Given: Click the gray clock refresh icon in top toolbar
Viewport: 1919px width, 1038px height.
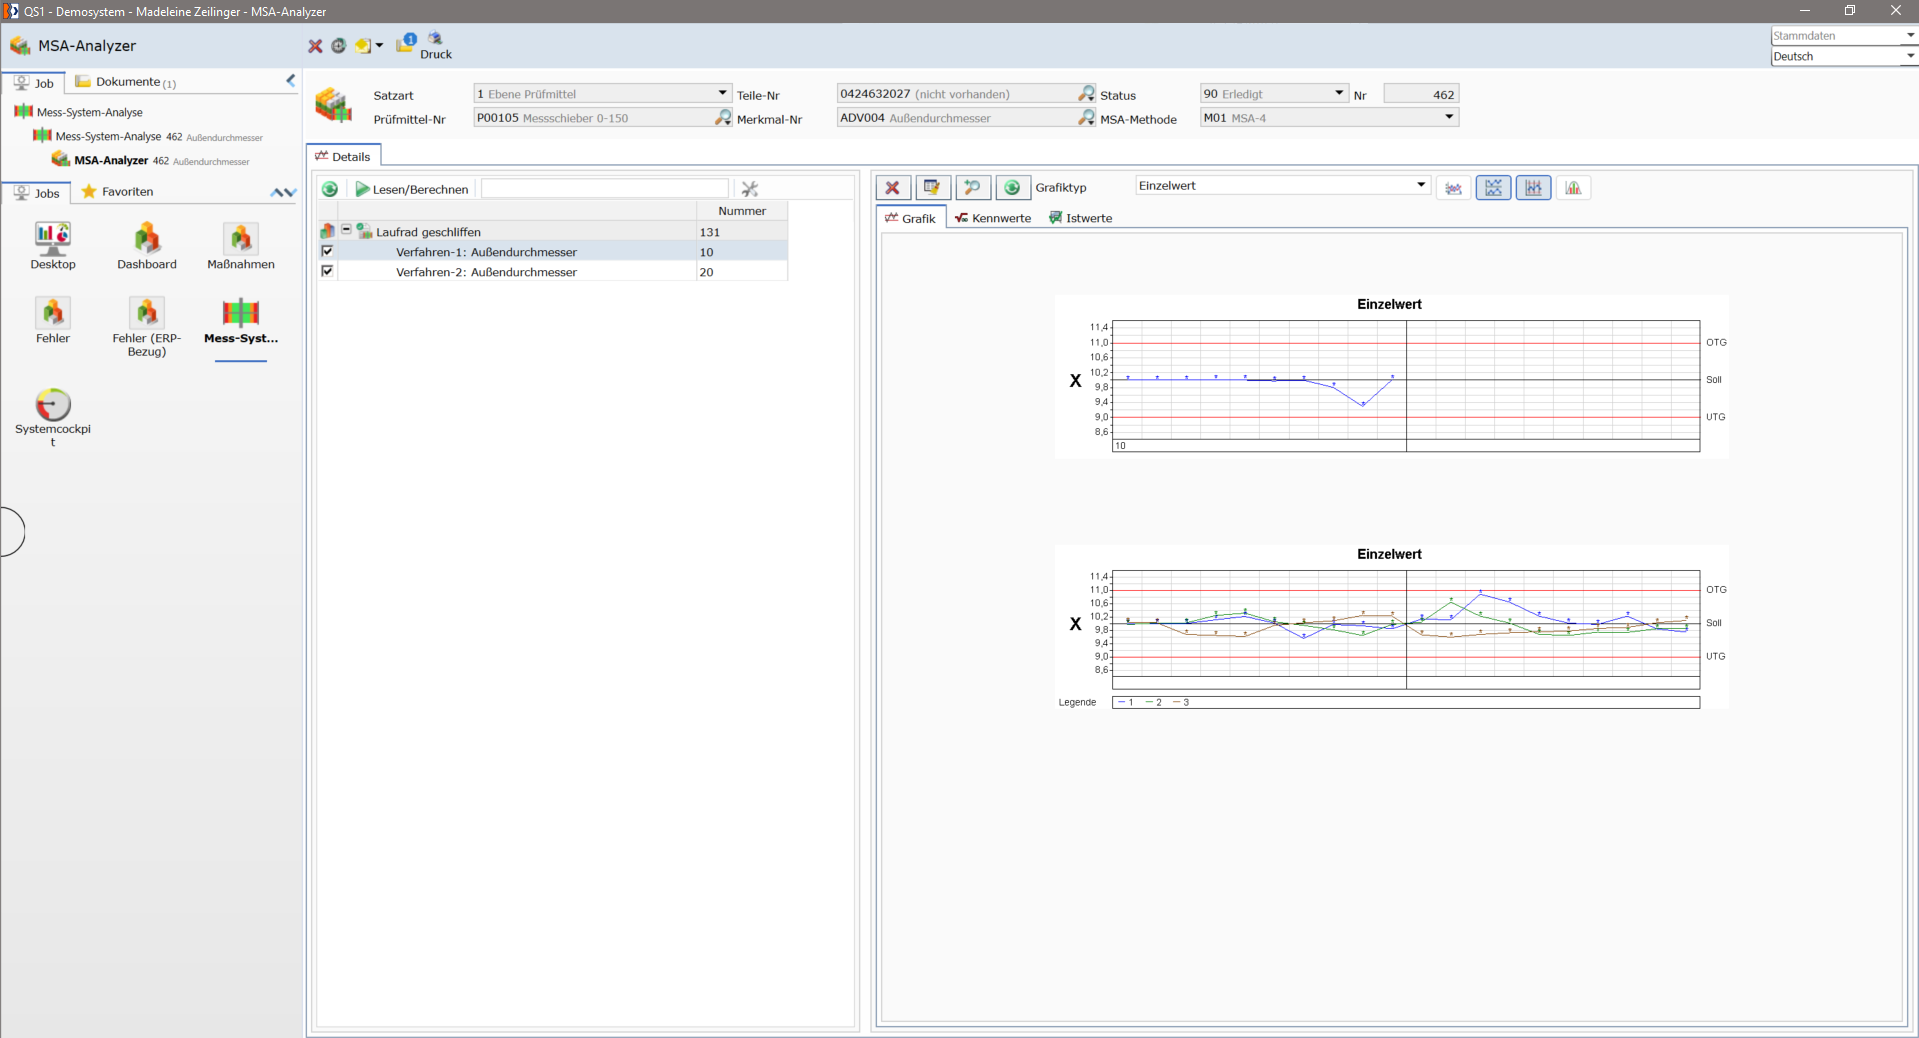Looking at the screenshot, I should tap(339, 46).
